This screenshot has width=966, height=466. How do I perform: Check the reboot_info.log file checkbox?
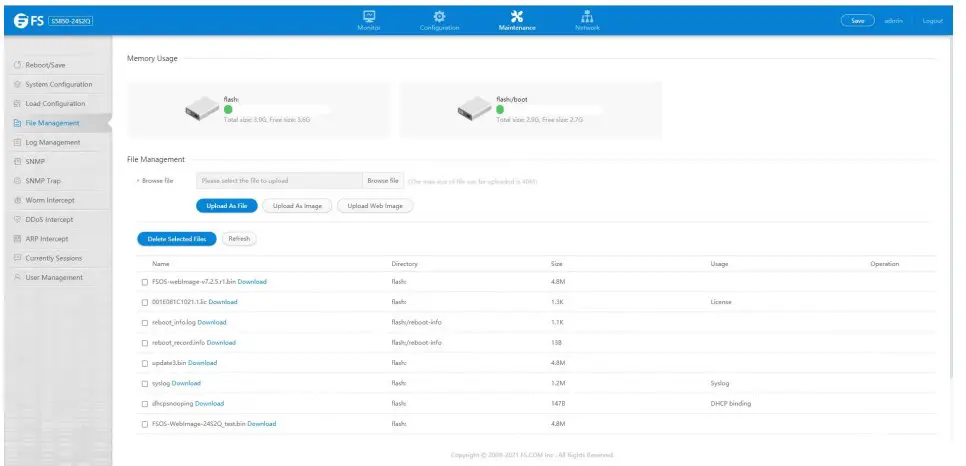(x=145, y=322)
